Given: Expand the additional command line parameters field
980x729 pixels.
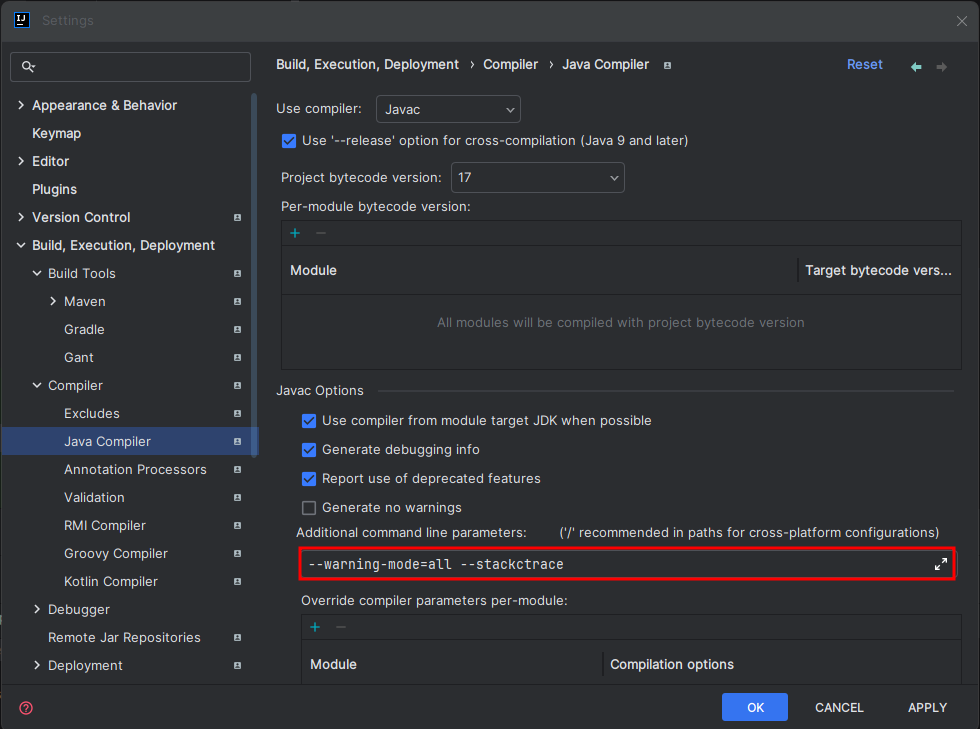Looking at the screenshot, I should [x=941, y=564].
